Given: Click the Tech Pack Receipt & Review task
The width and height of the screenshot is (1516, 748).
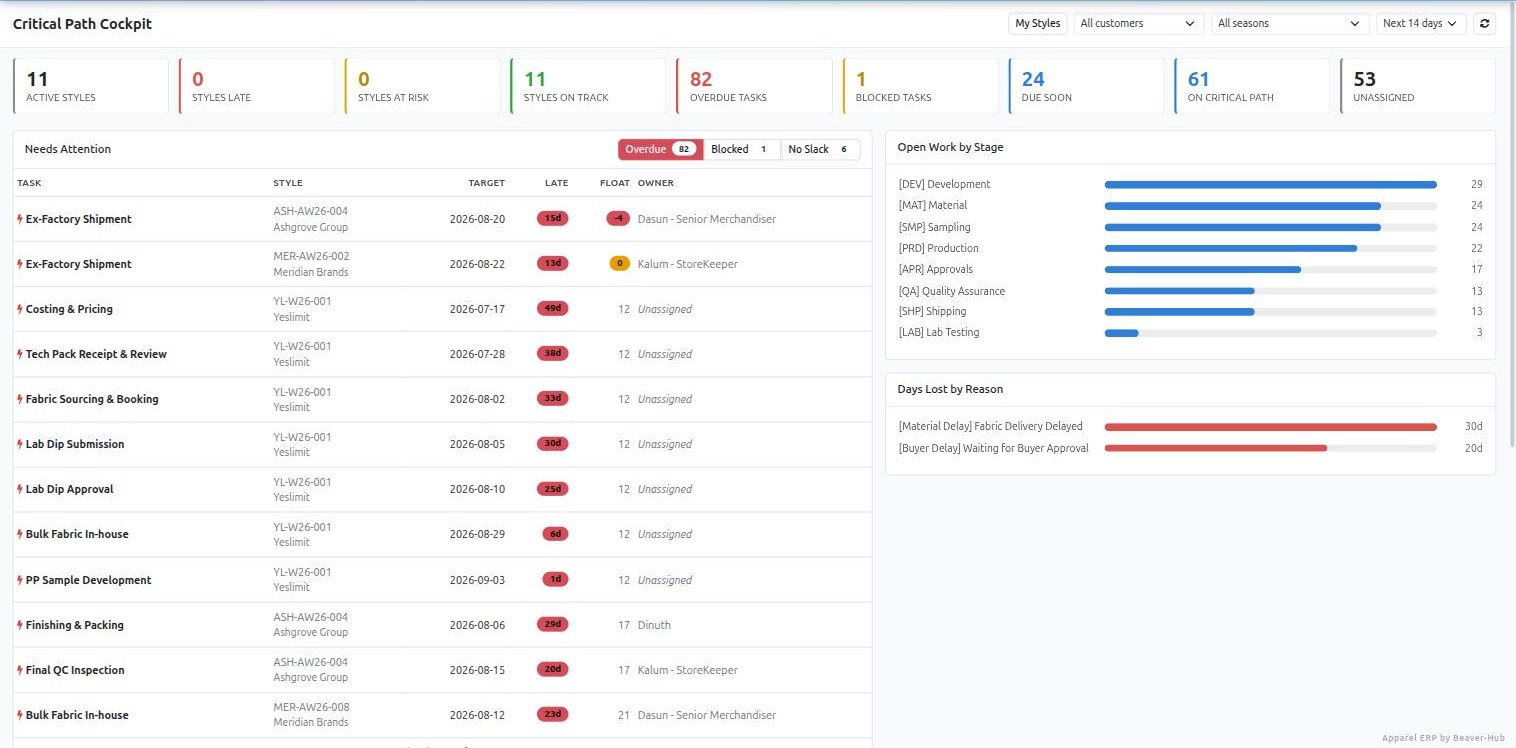Looking at the screenshot, I should pos(96,354).
